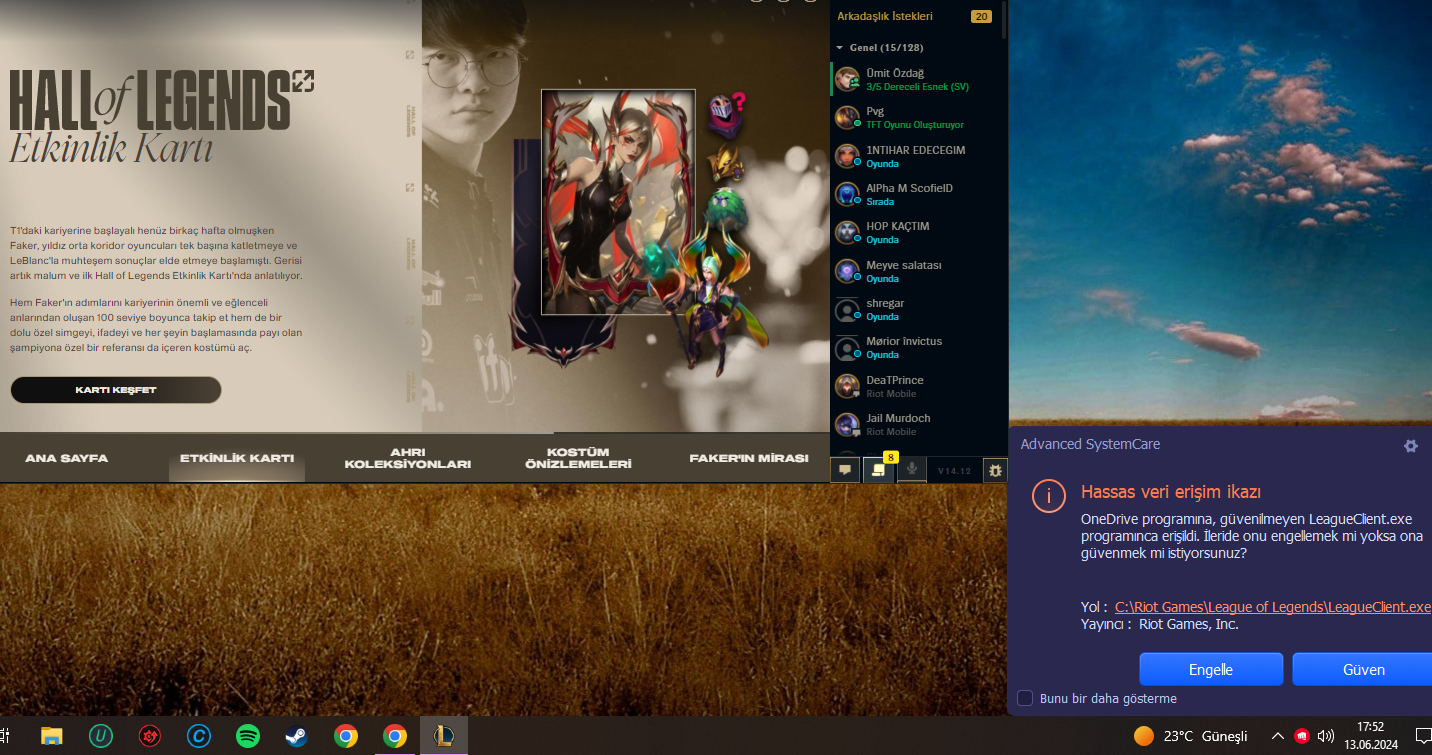Open the Ahri skin splash art card

pyautogui.click(x=618, y=202)
